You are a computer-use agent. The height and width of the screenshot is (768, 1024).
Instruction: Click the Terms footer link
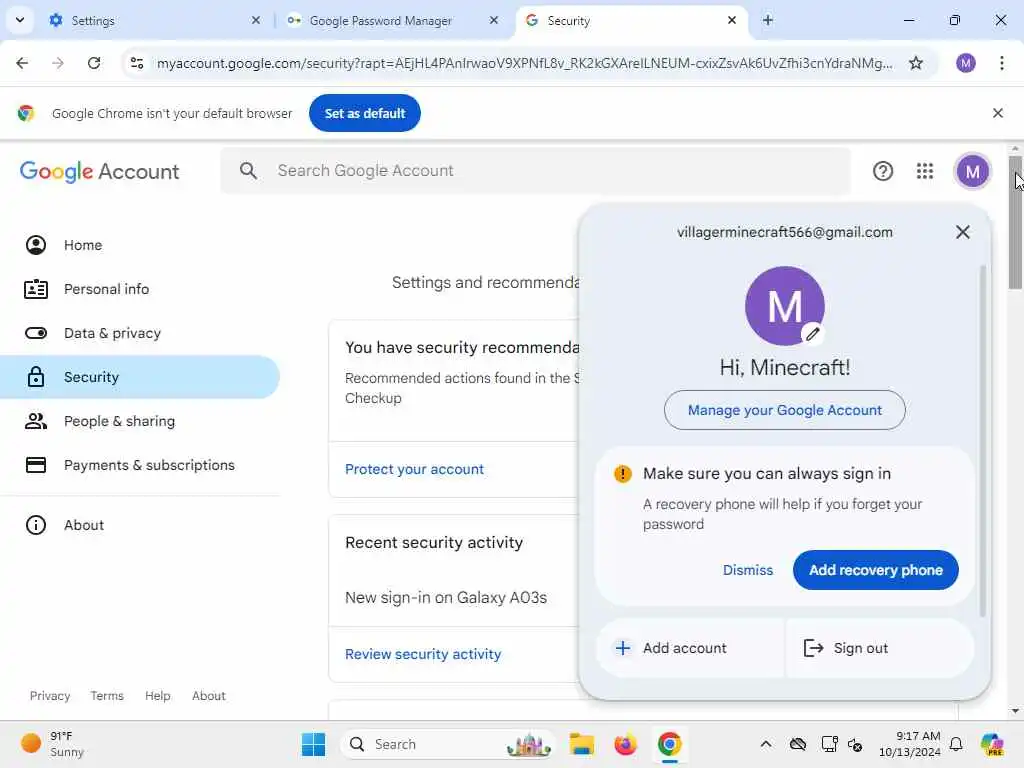pyautogui.click(x=107, y=696)
